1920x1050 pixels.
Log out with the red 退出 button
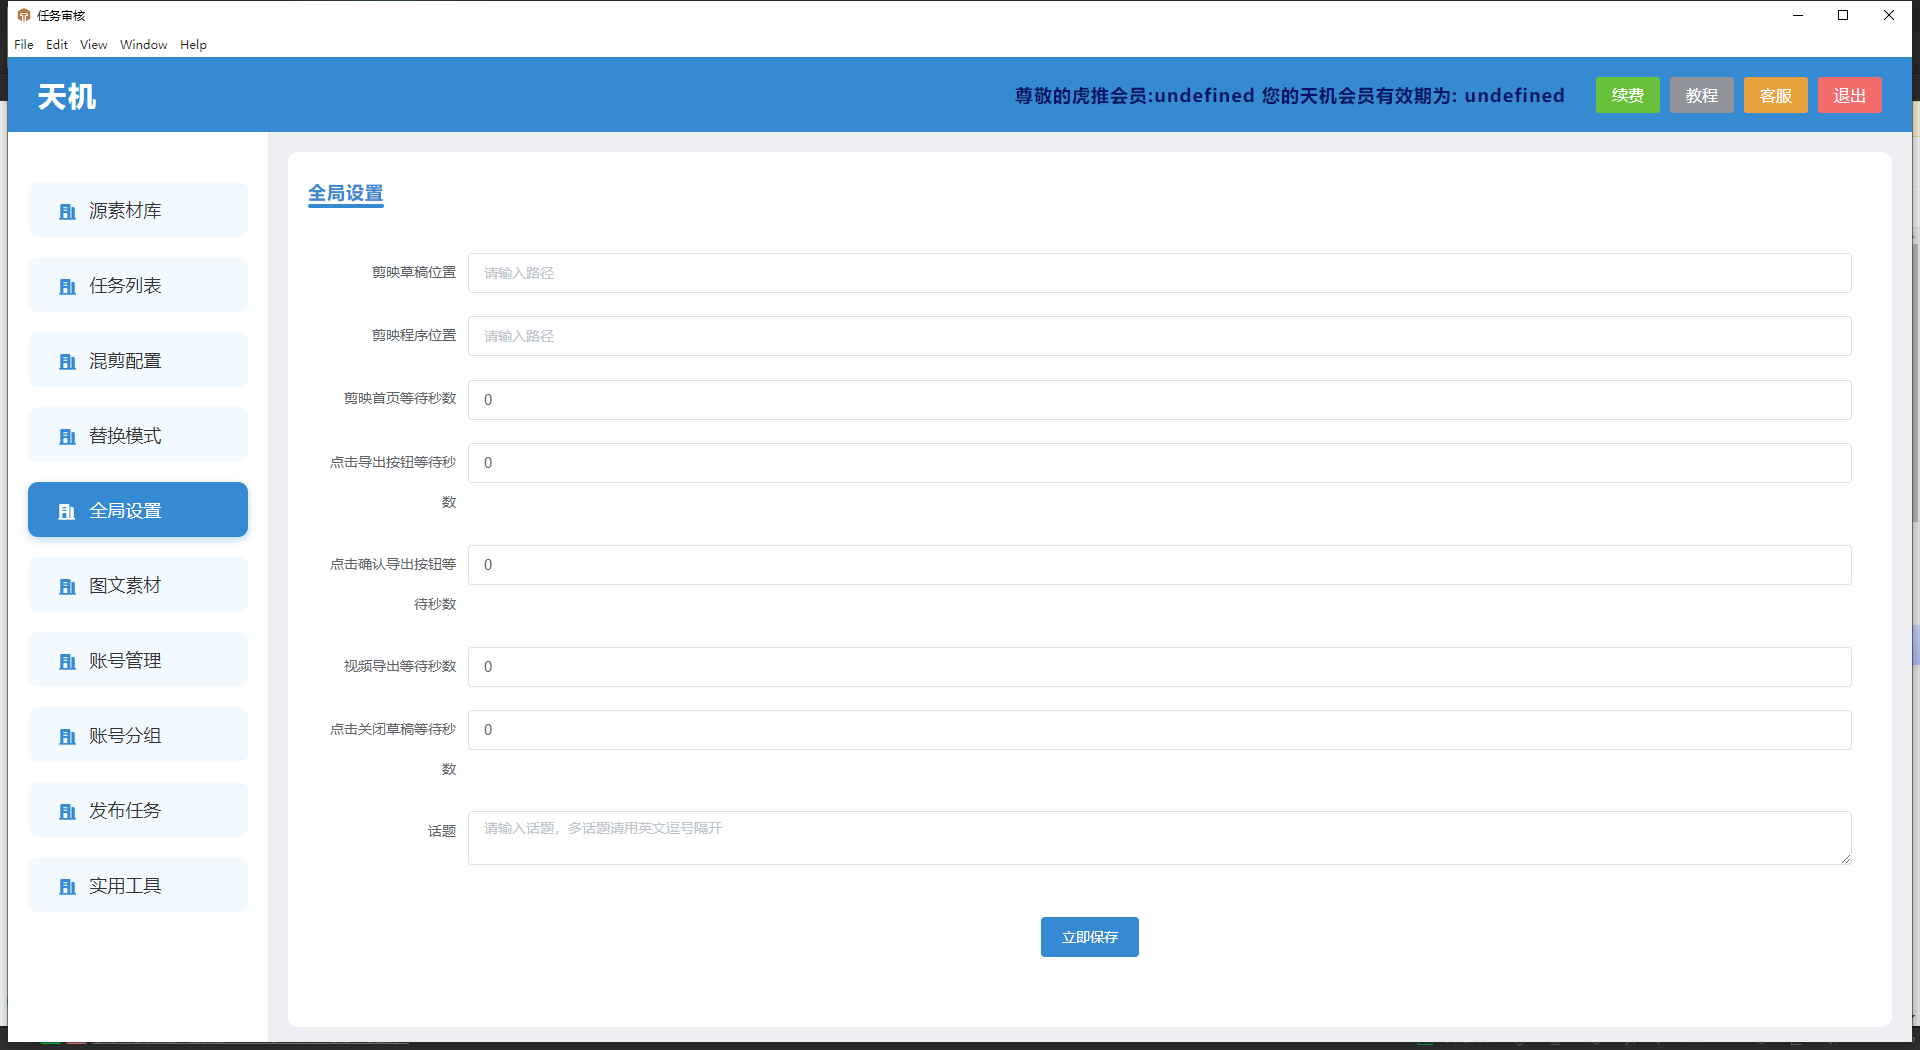(1849, 96)
